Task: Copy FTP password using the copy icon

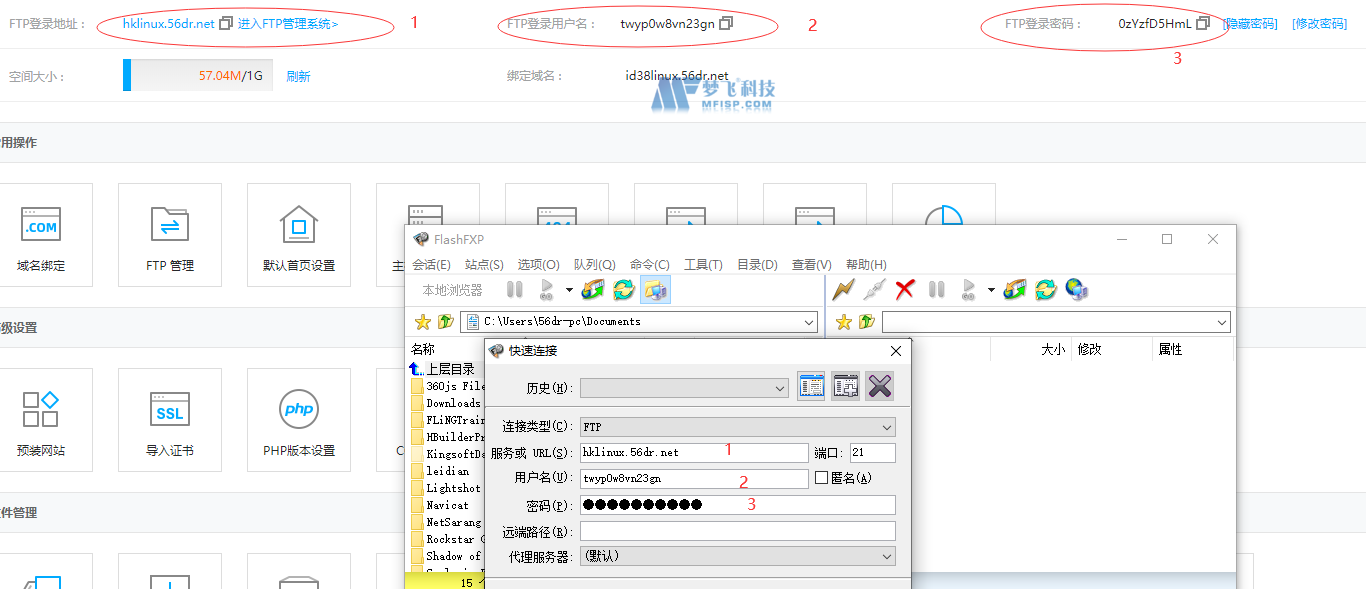Action: coord(1203,23)
